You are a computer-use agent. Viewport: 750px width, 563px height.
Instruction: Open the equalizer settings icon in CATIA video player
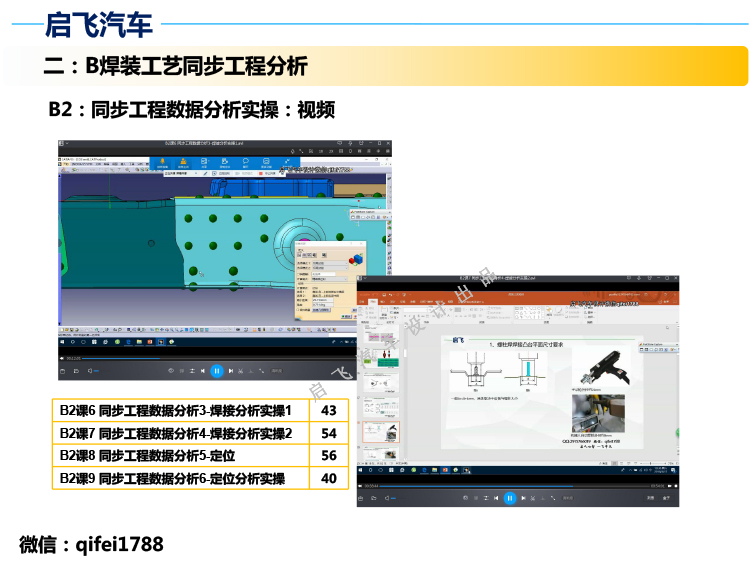192,371
